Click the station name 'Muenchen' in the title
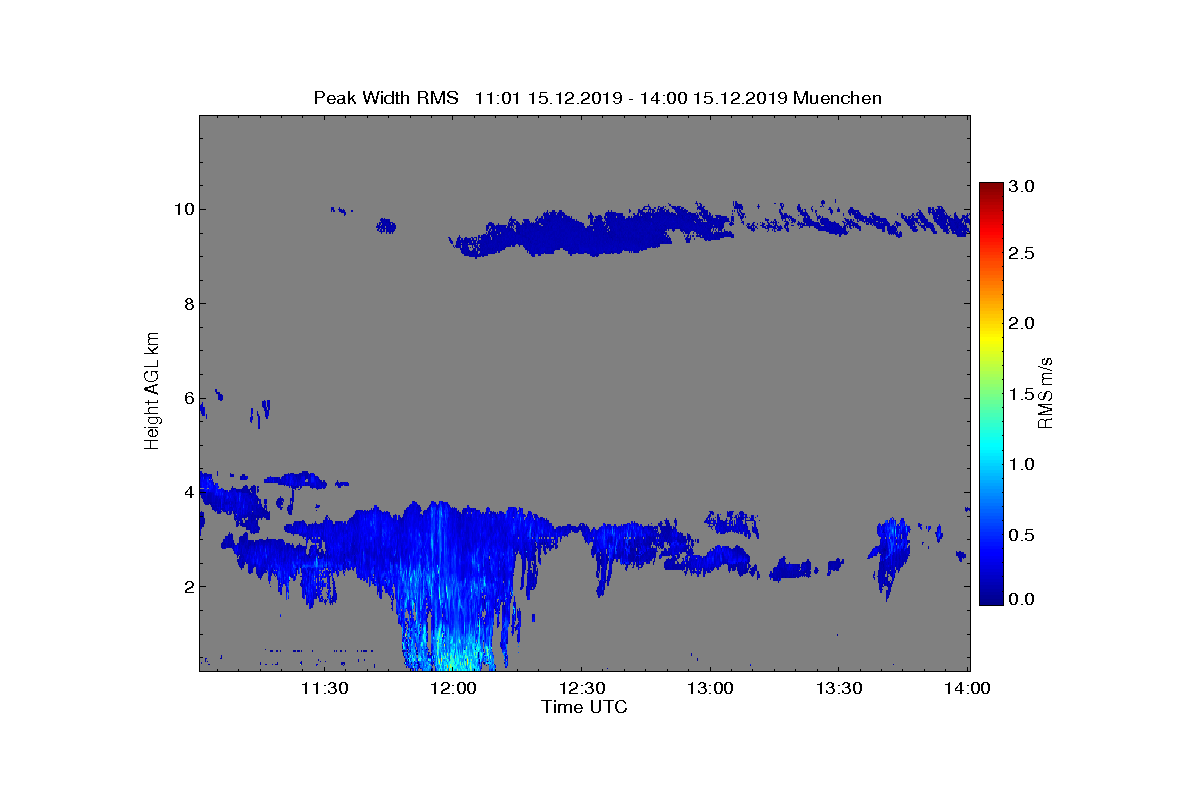Screen dimensions: 1200x800 (x=838, y=97)
